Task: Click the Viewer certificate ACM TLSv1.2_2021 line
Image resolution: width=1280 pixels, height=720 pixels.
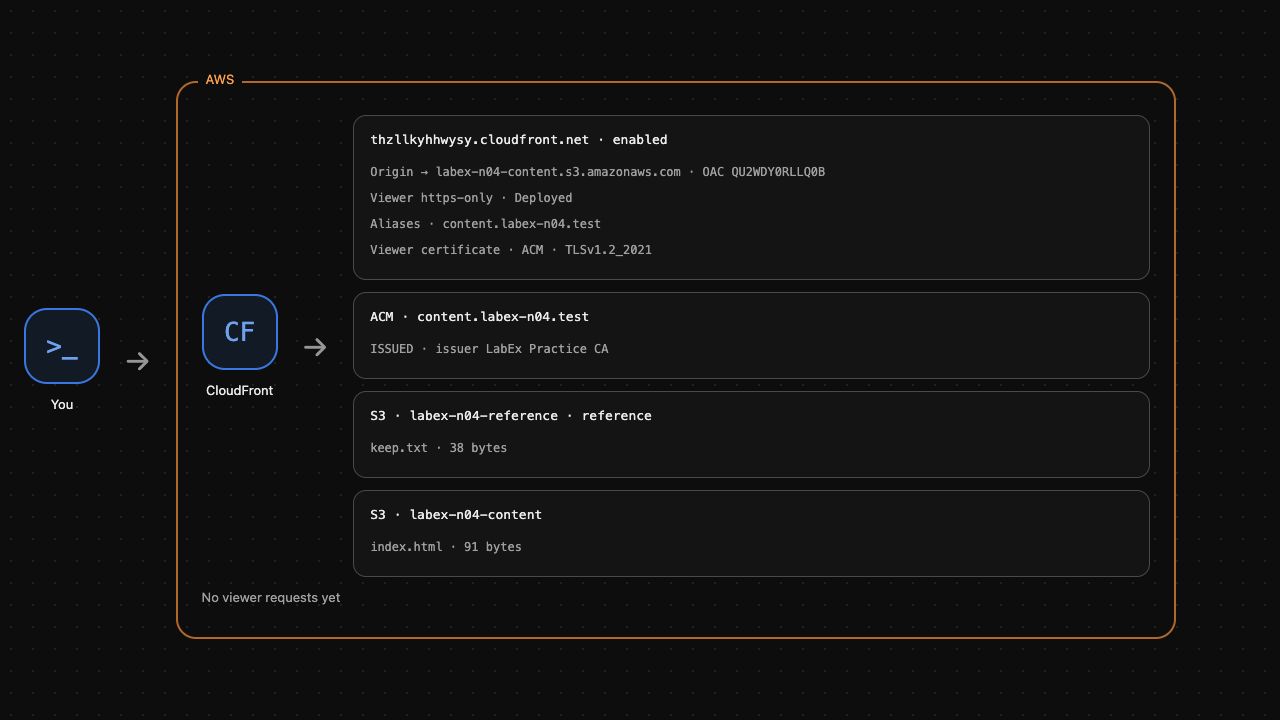Action: (511, 250)
